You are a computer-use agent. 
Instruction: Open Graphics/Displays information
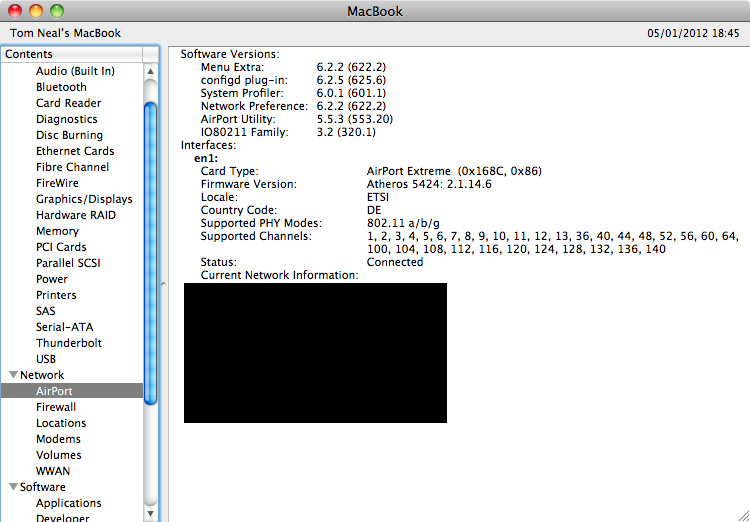[x=84, y=199]
